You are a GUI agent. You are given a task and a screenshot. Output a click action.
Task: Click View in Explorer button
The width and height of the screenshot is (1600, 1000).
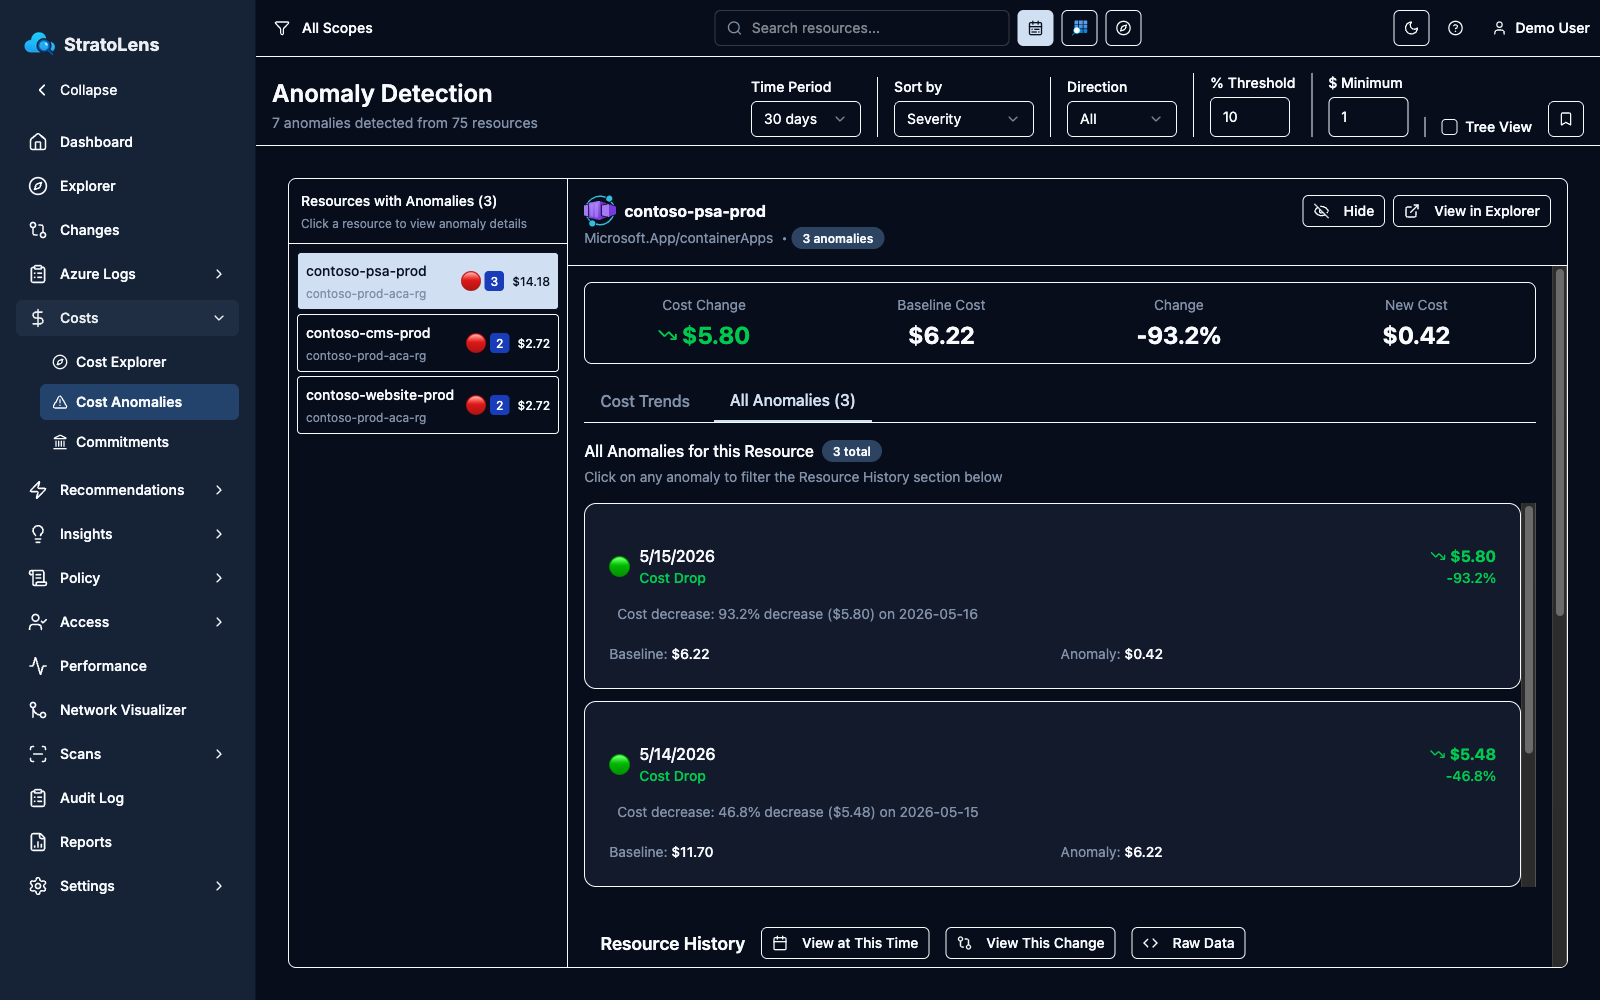point(1471,211)
